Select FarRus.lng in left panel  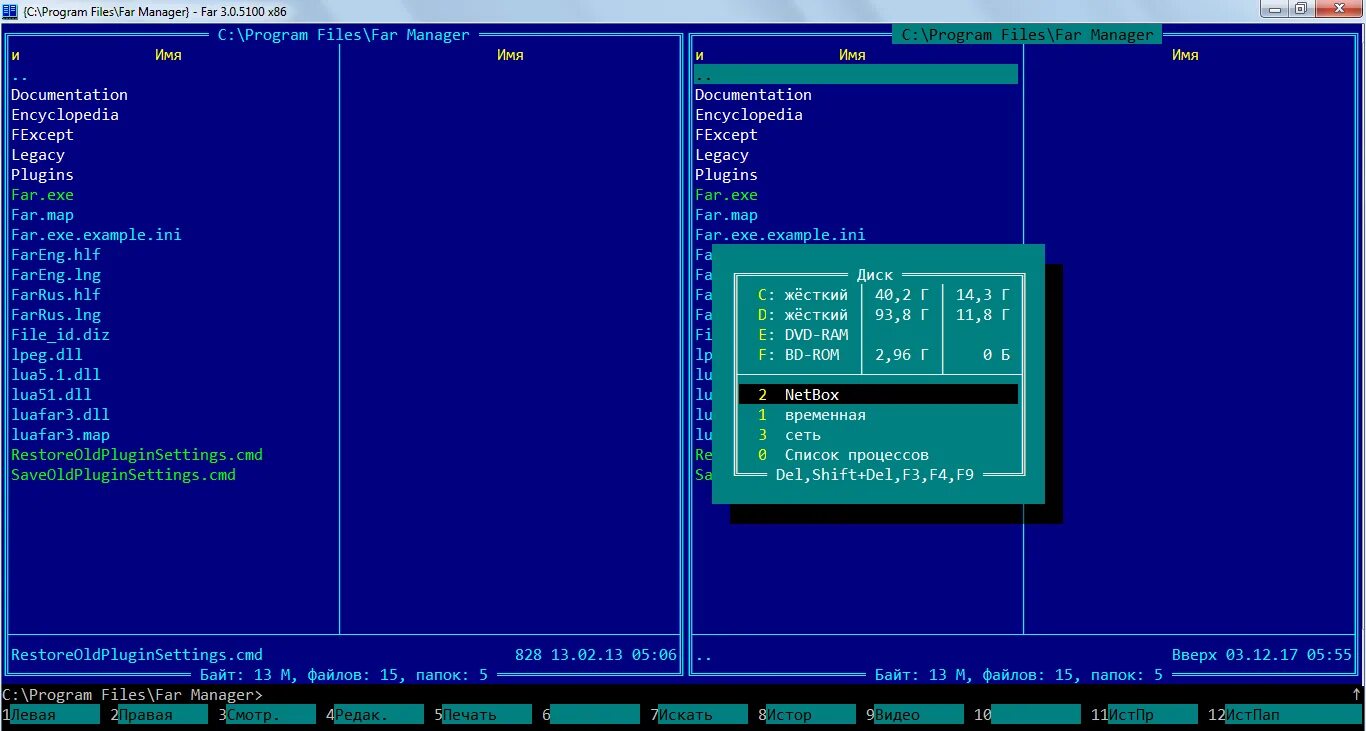[56, 315]
